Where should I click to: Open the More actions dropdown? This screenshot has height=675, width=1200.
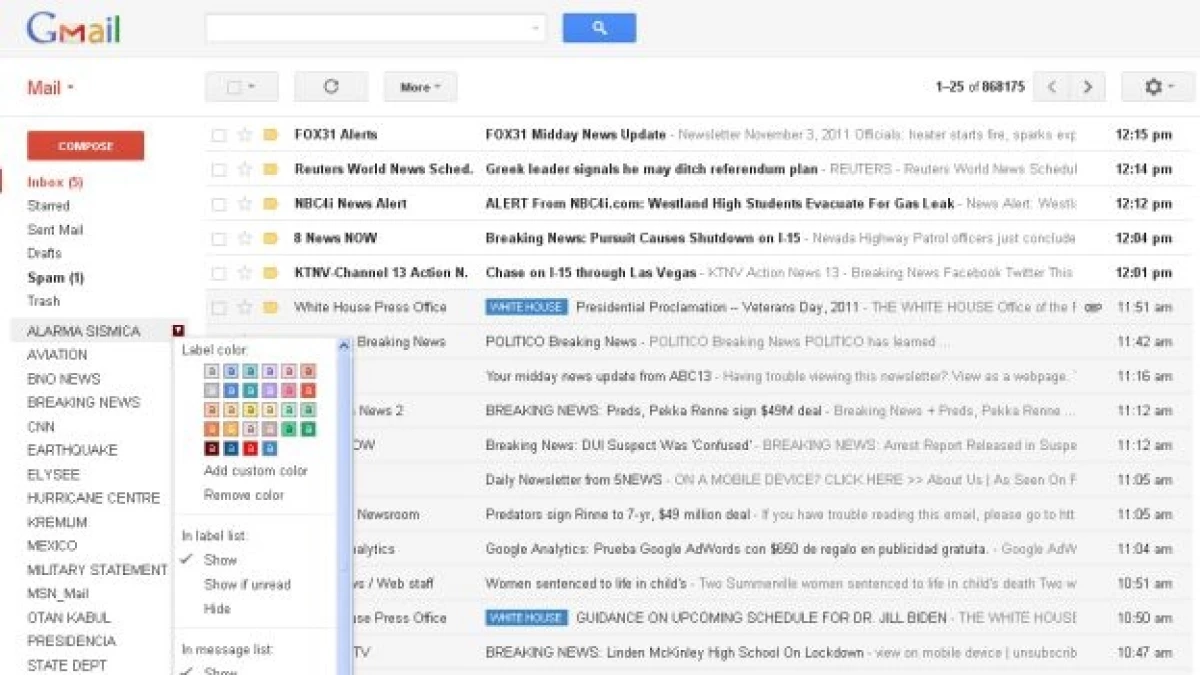coord(420,87)
